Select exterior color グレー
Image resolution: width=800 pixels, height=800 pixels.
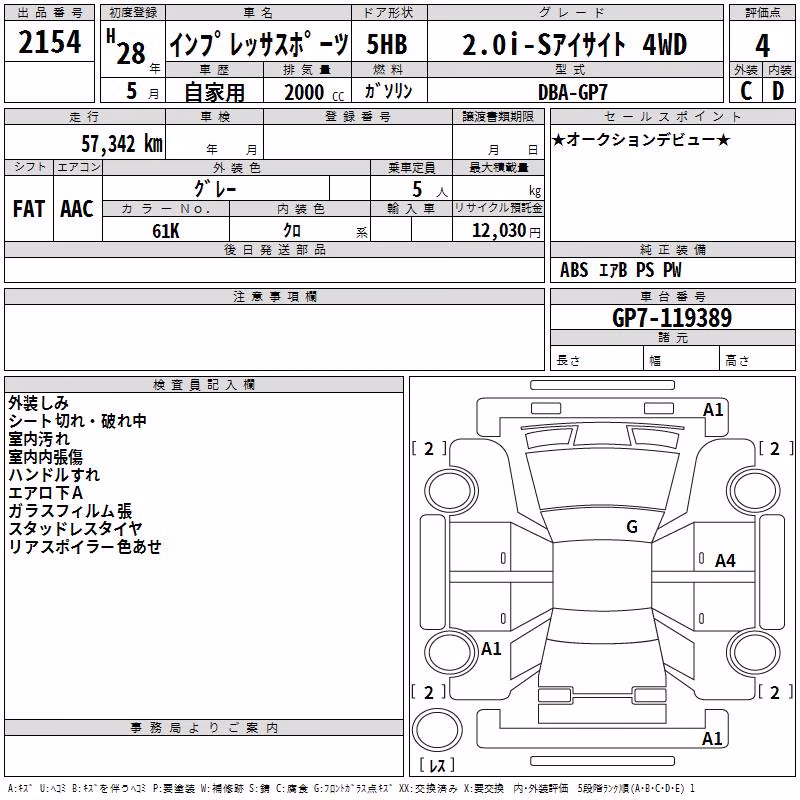215,189
